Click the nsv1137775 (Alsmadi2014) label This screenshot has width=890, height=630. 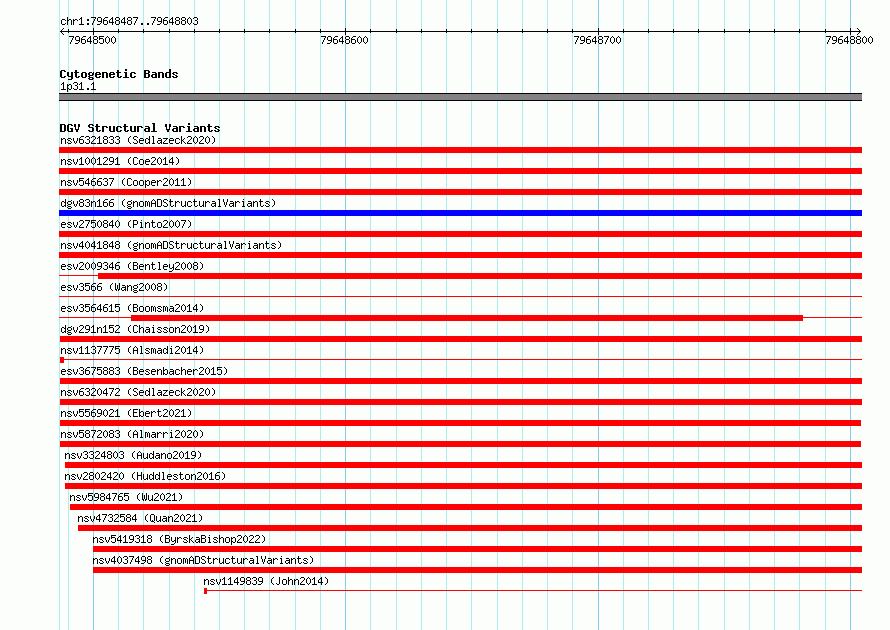132,350
